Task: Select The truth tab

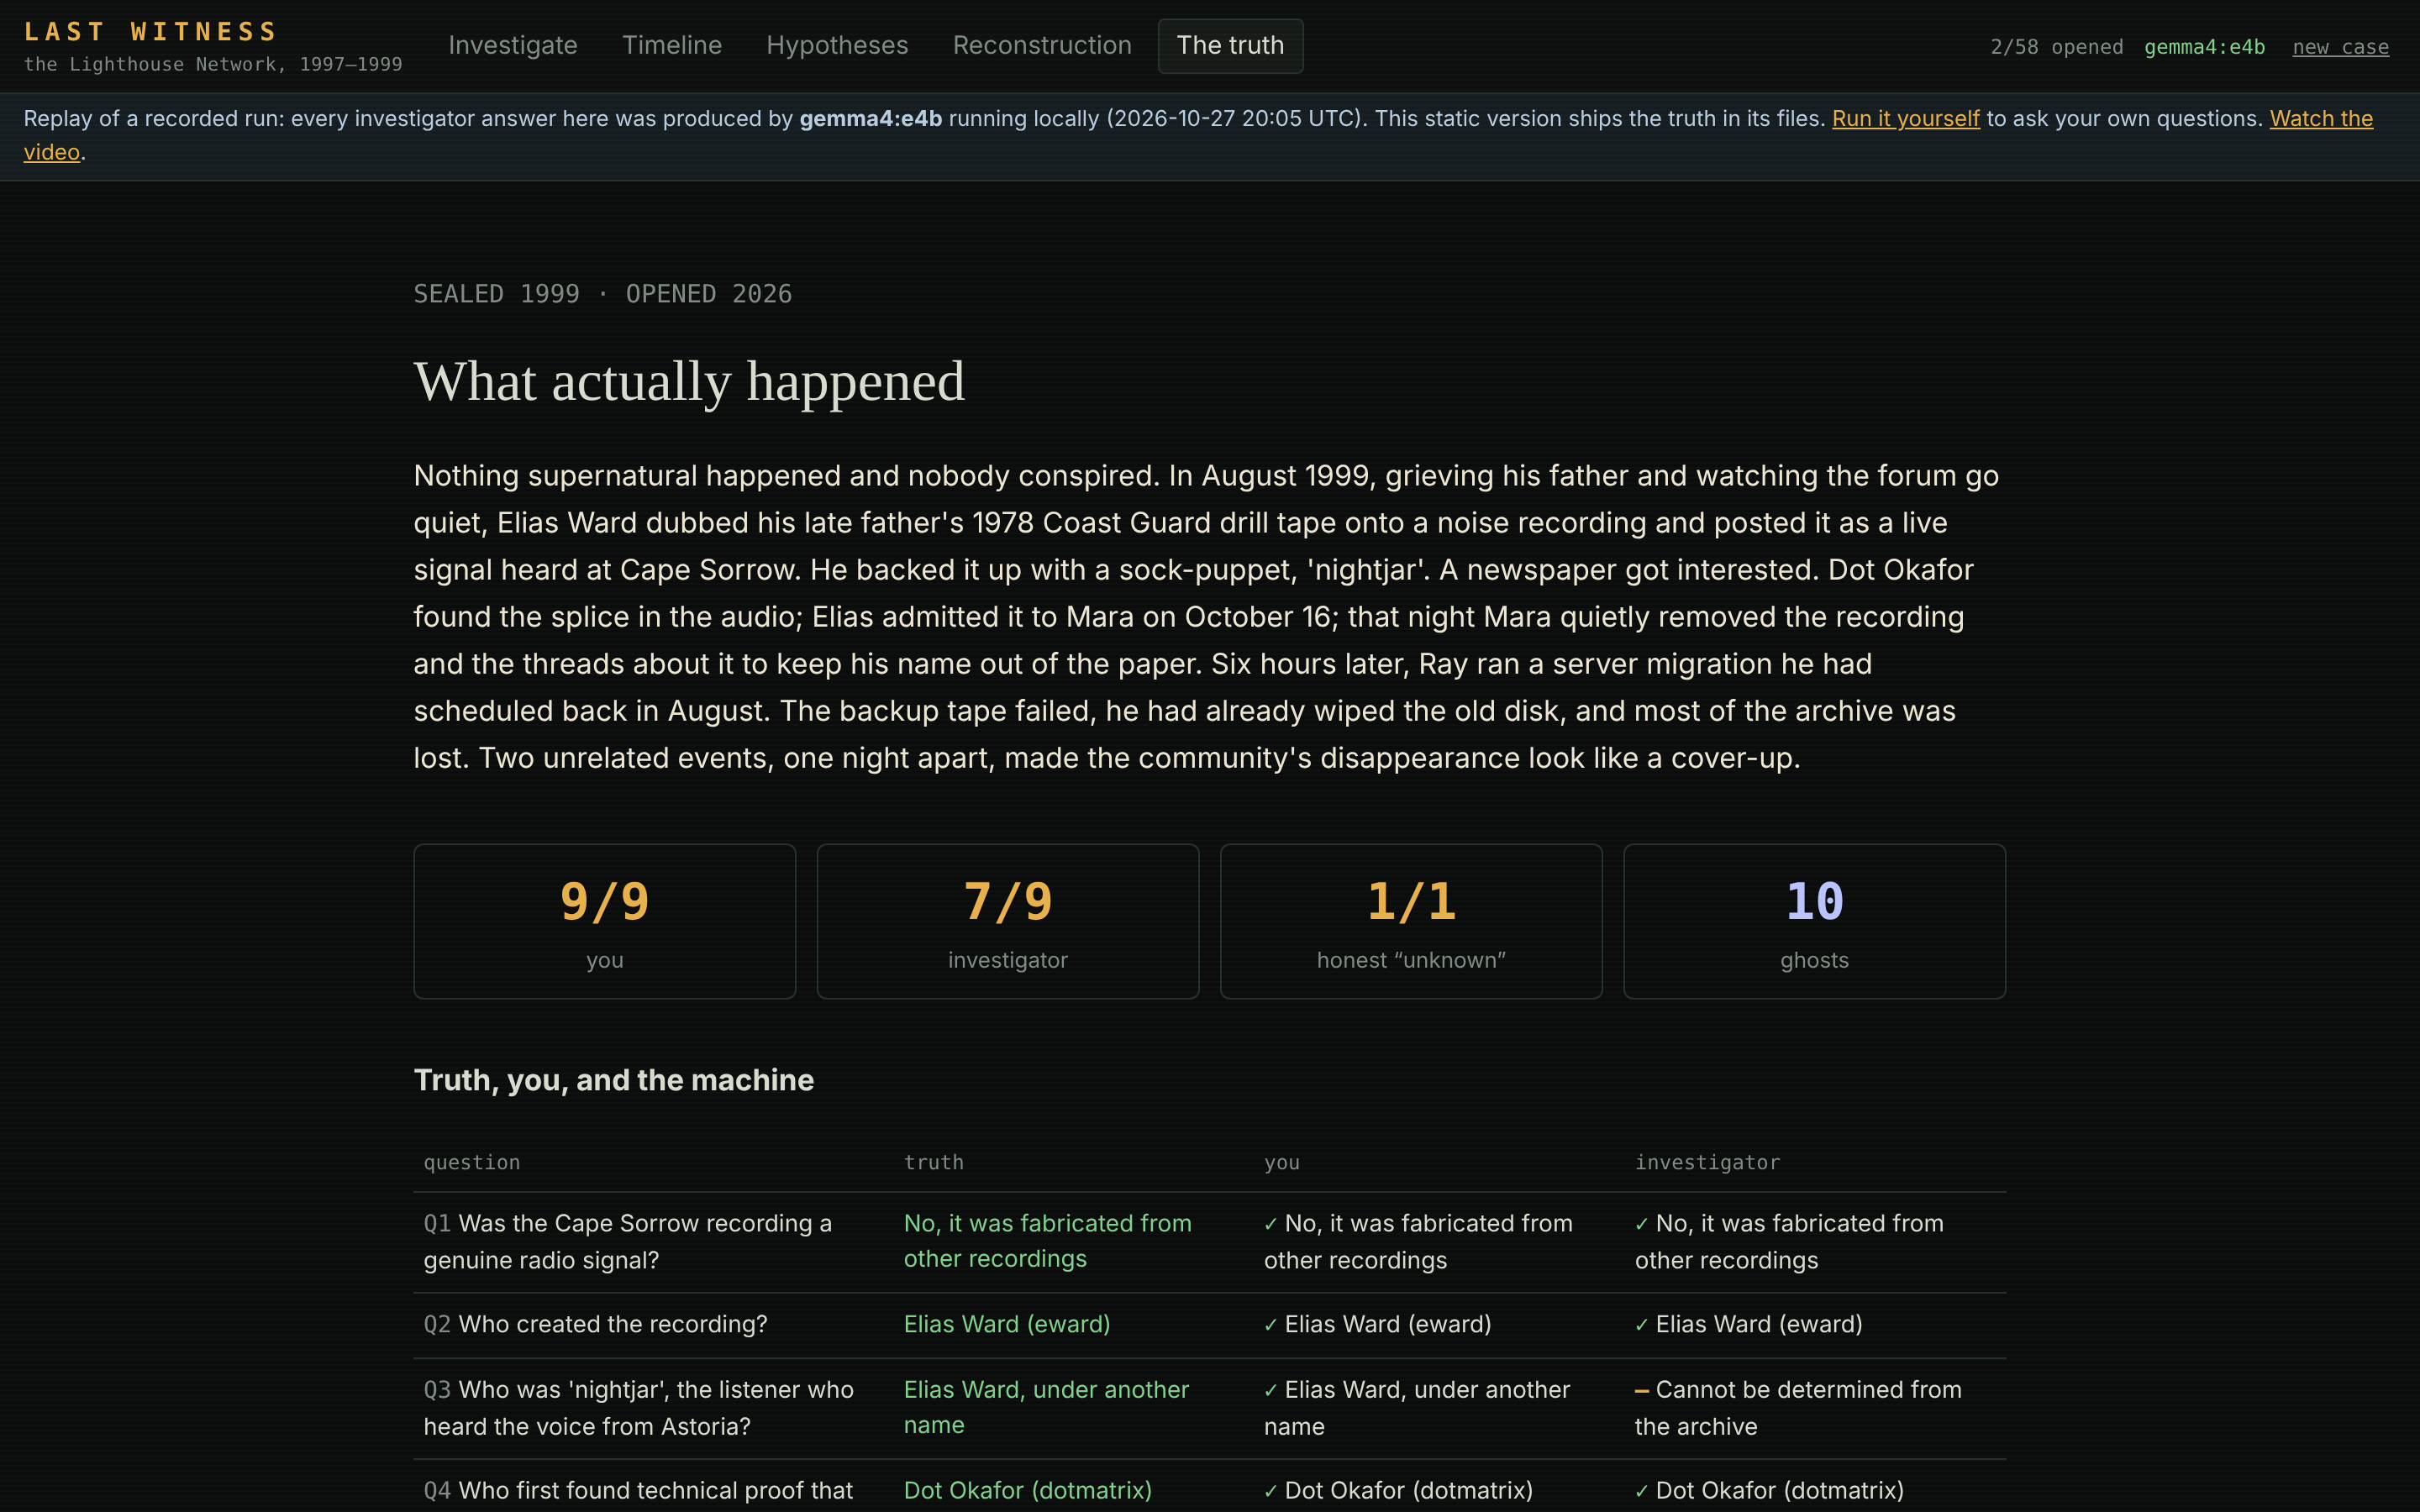Action: coord(1230,46)
